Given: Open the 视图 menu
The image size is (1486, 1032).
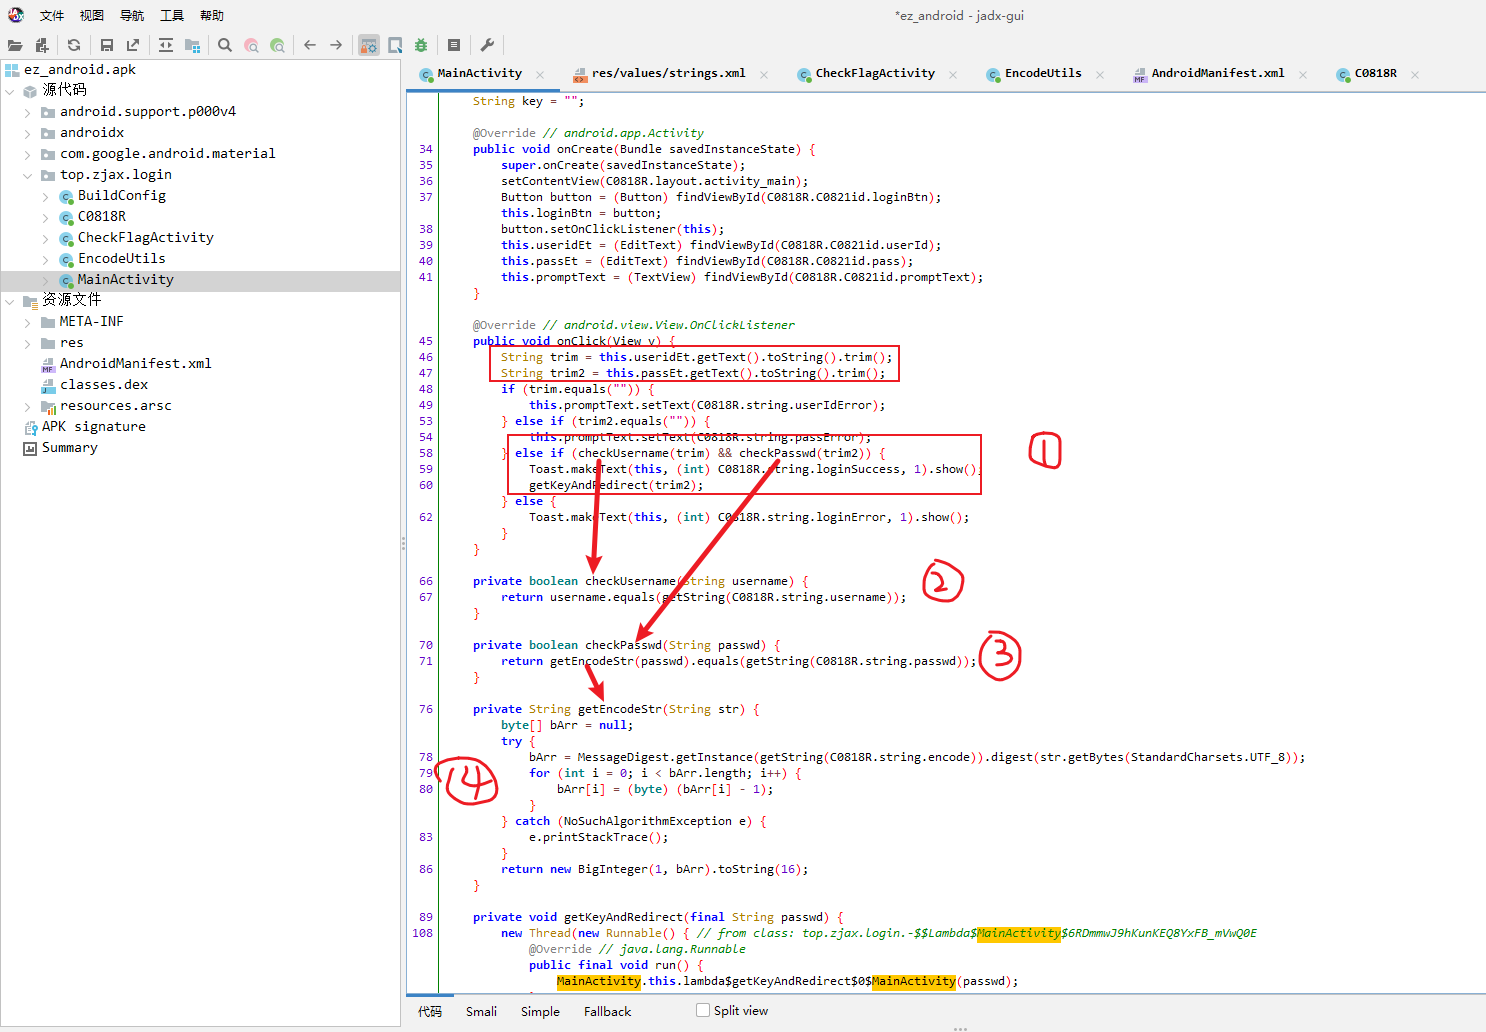Looking at the screenshot, I should [x=92, y=15].
